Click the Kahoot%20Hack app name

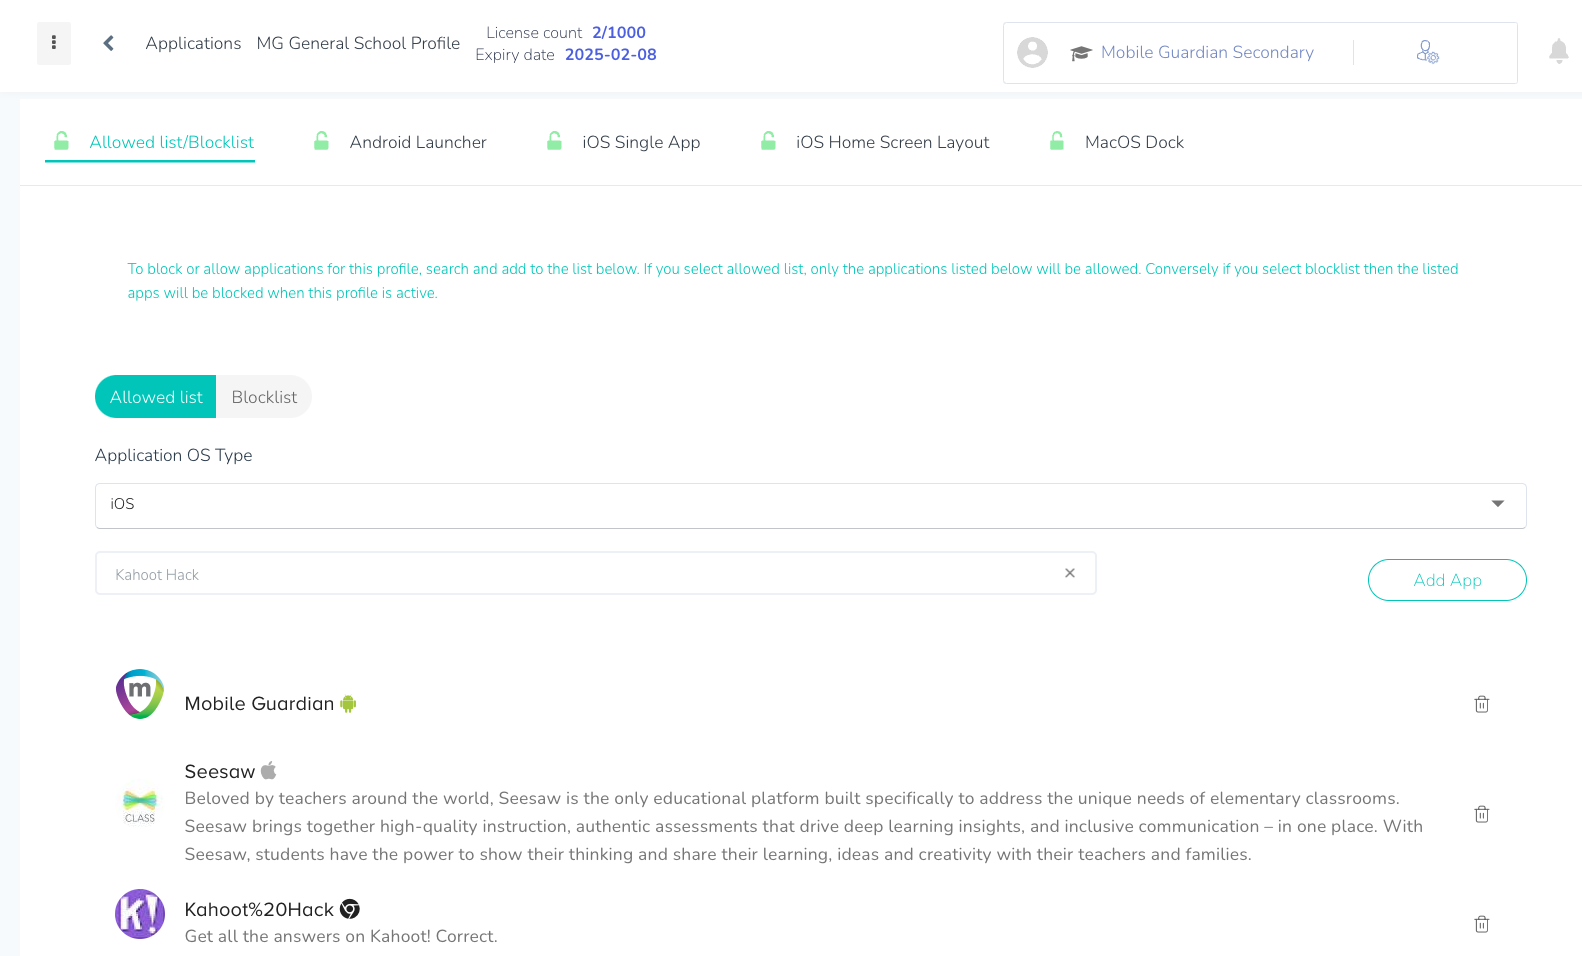point(259,909)
